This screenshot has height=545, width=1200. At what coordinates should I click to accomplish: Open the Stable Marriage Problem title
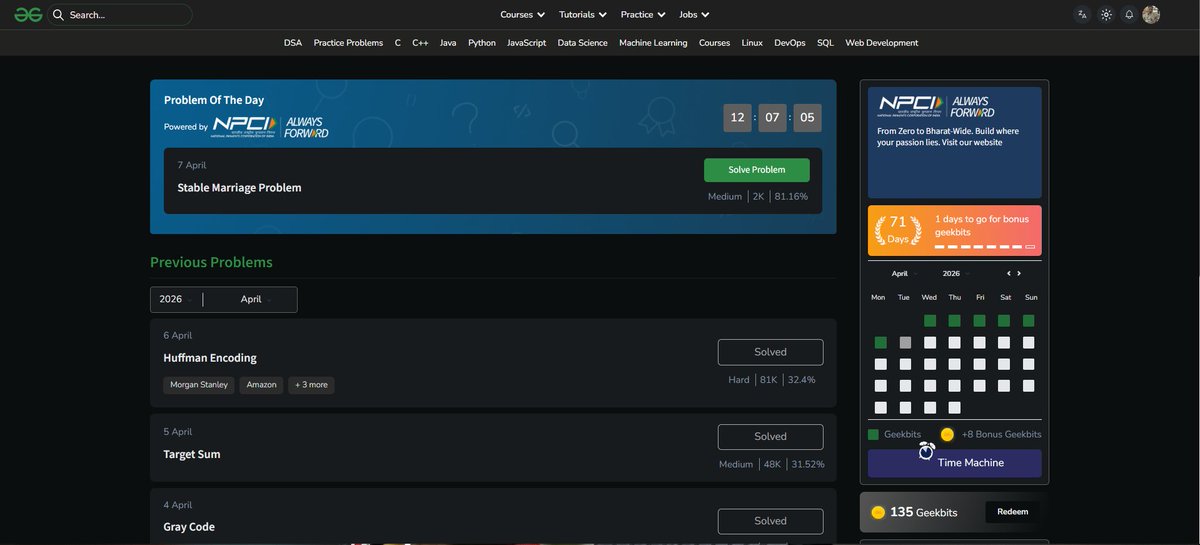coord(239,188)
